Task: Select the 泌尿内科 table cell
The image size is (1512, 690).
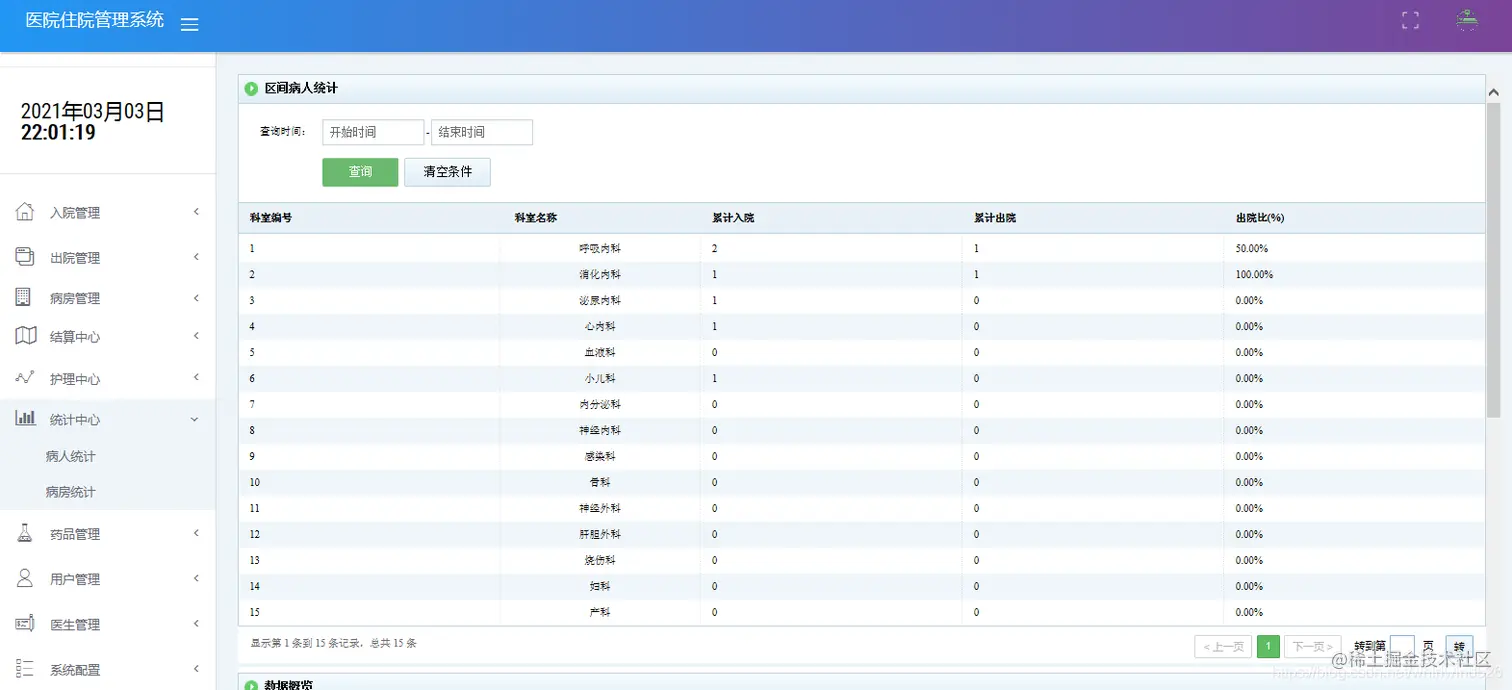Action: pyautogui.click(x=600, y=300)
